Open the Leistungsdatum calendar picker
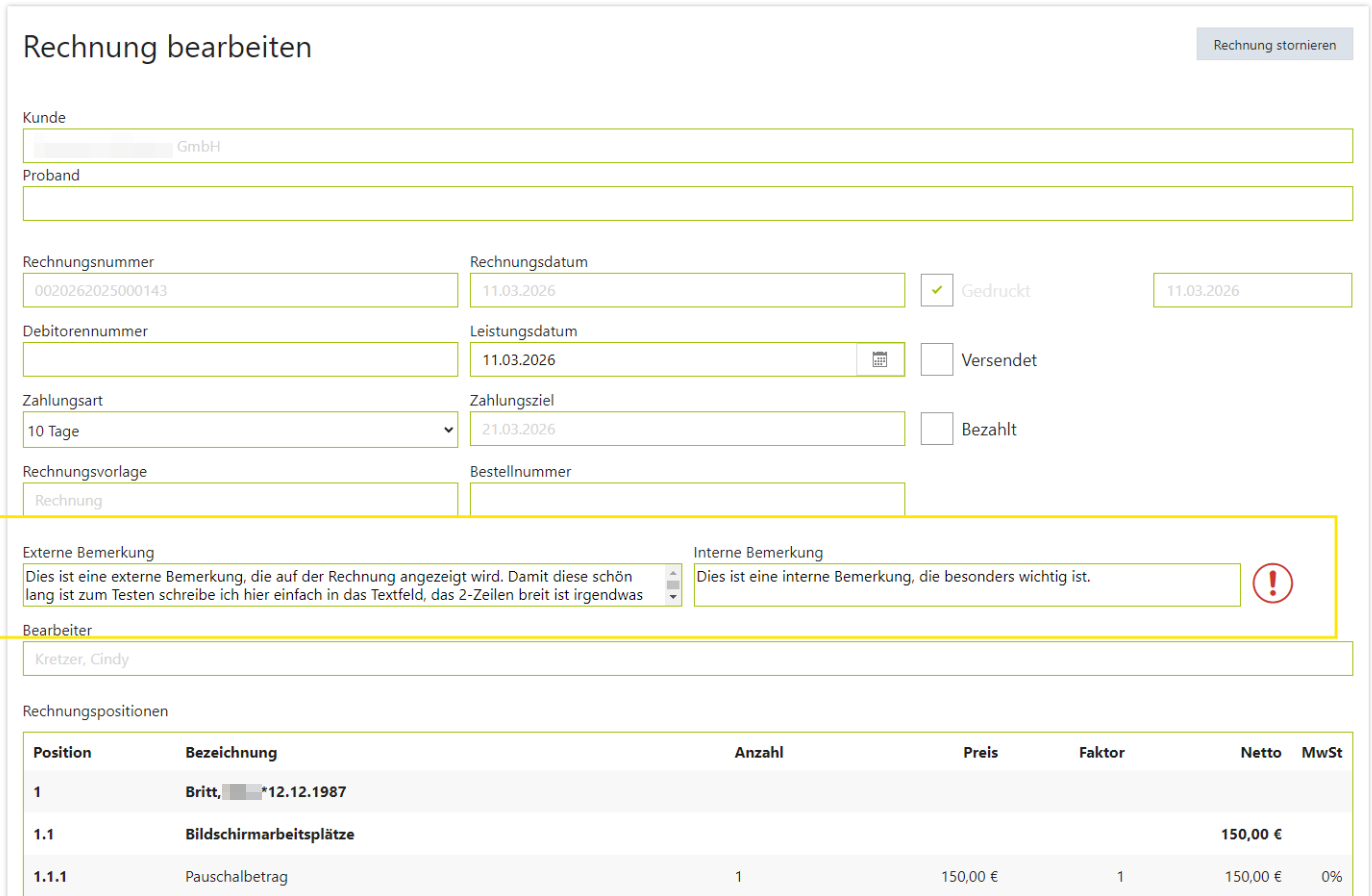This screenshot has height=896, width=1372. (880, 359)
